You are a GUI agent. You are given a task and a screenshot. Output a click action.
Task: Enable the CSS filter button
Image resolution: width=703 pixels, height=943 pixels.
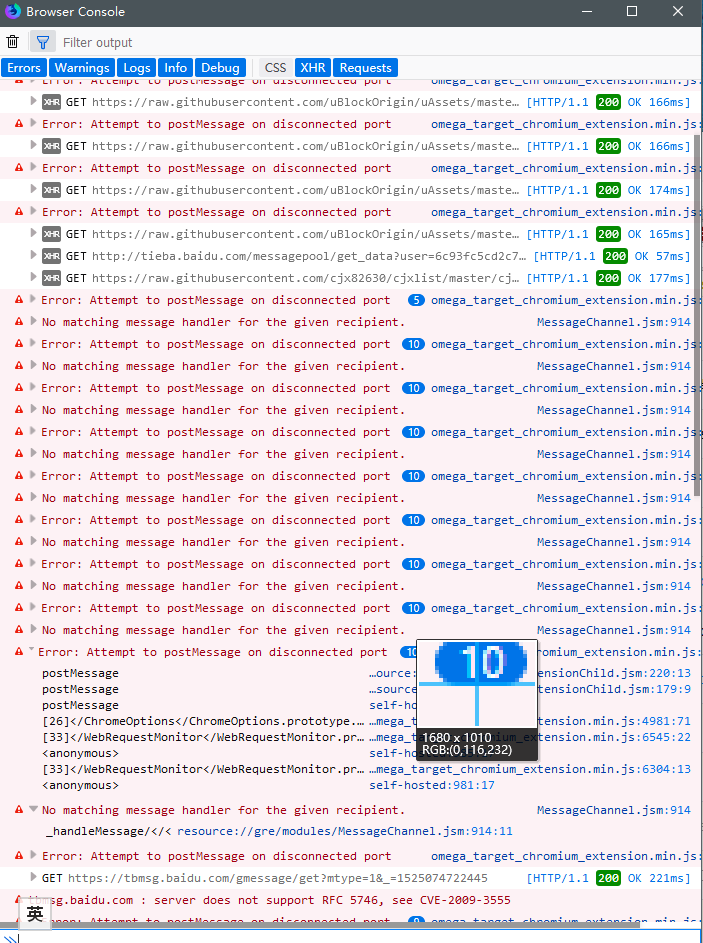[275, 67]
